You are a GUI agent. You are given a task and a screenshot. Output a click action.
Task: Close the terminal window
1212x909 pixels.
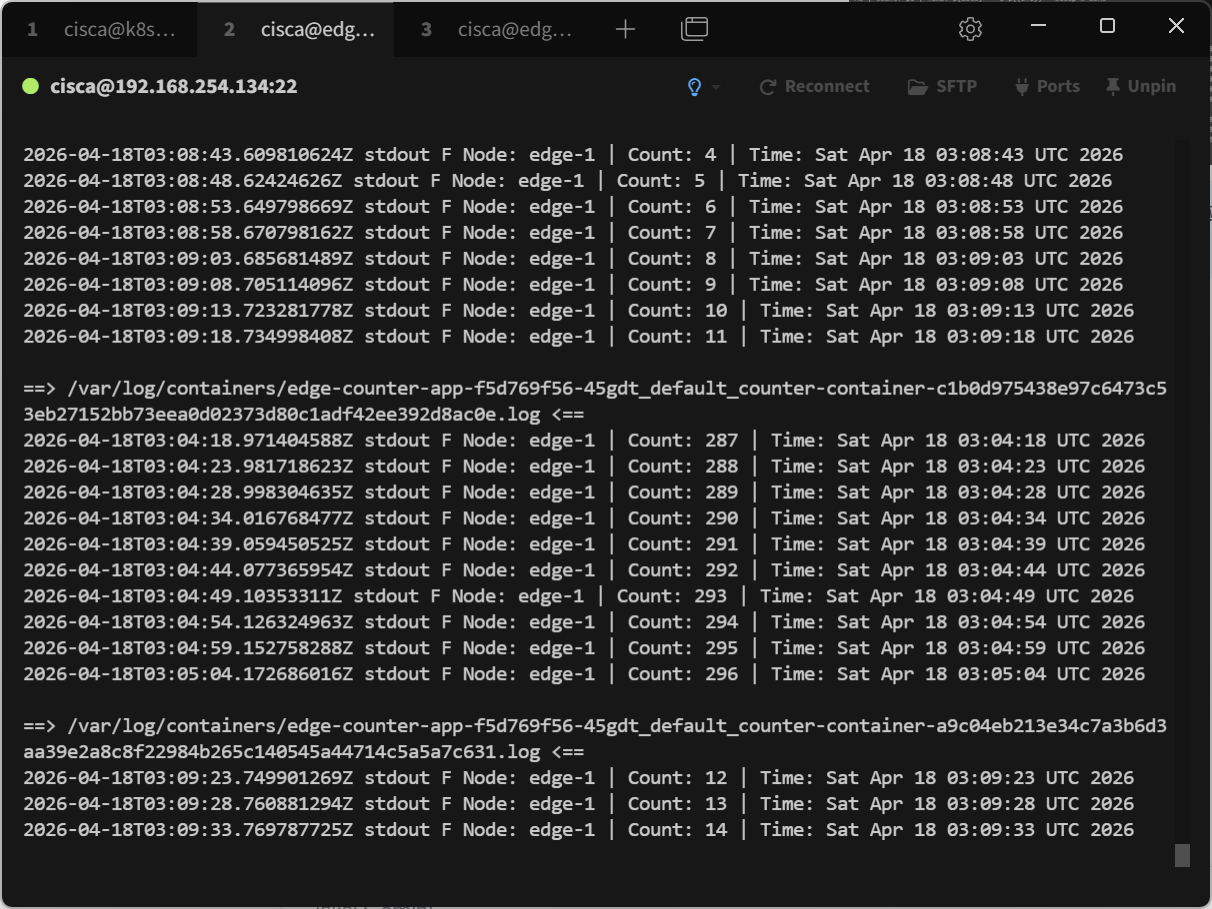pyautogui.click(x=1176, y=27)
